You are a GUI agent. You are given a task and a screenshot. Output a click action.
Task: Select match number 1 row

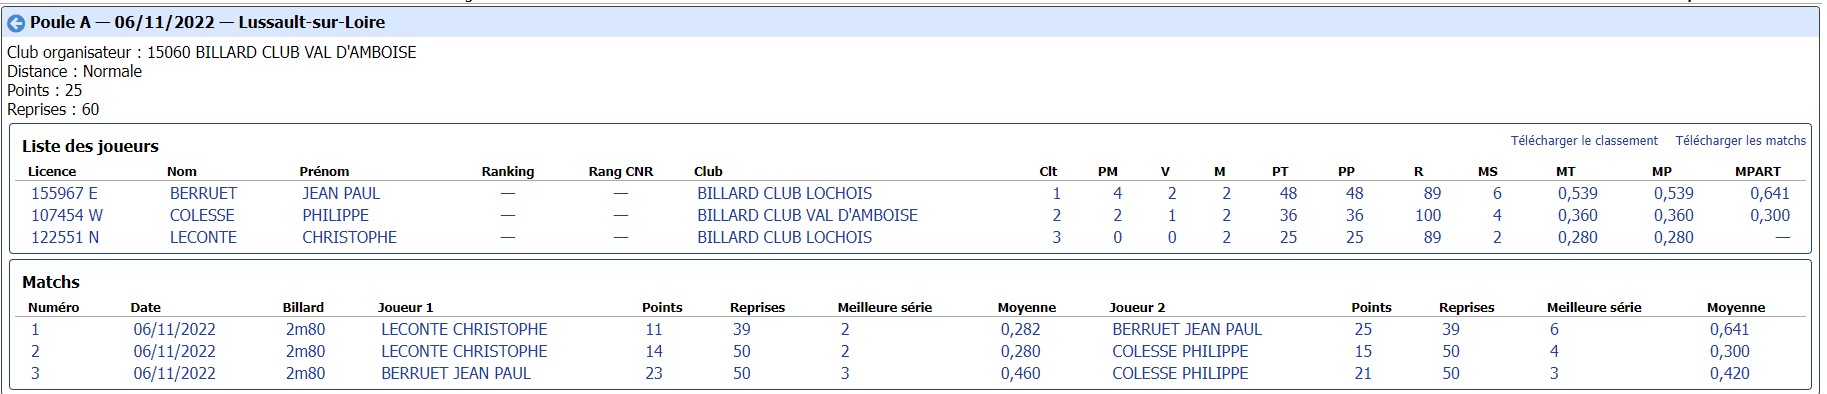911,329
